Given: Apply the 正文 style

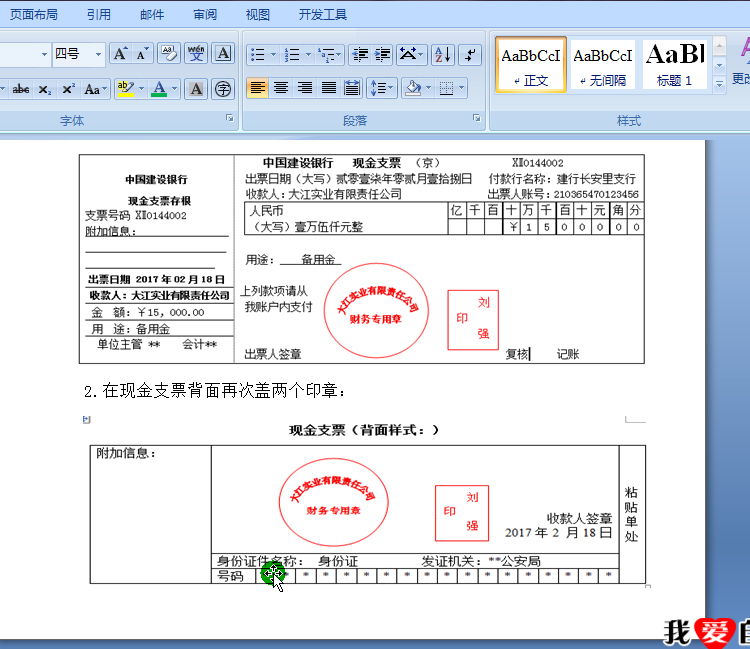Looking at the screenshot, I should click(531, 65).
